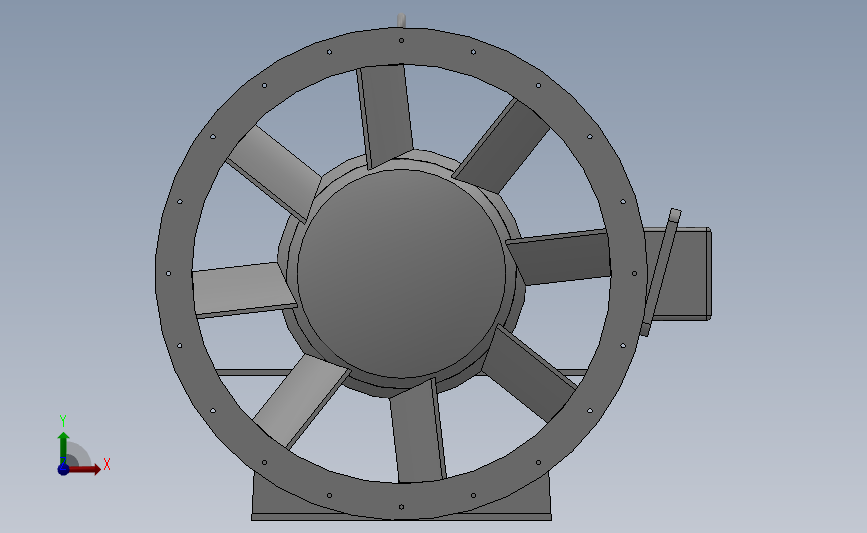
Task: Pick the slanted lever rod near terminal box
Action: point(660,272)
